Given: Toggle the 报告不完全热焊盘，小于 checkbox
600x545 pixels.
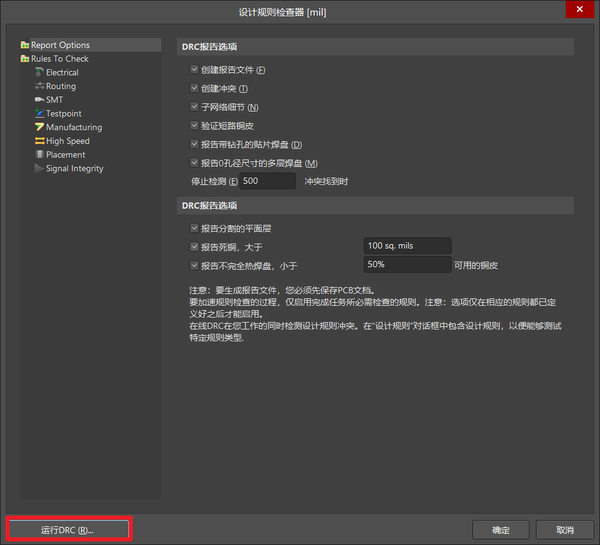Looking at the screenshot, I should [x=194, y=265].
